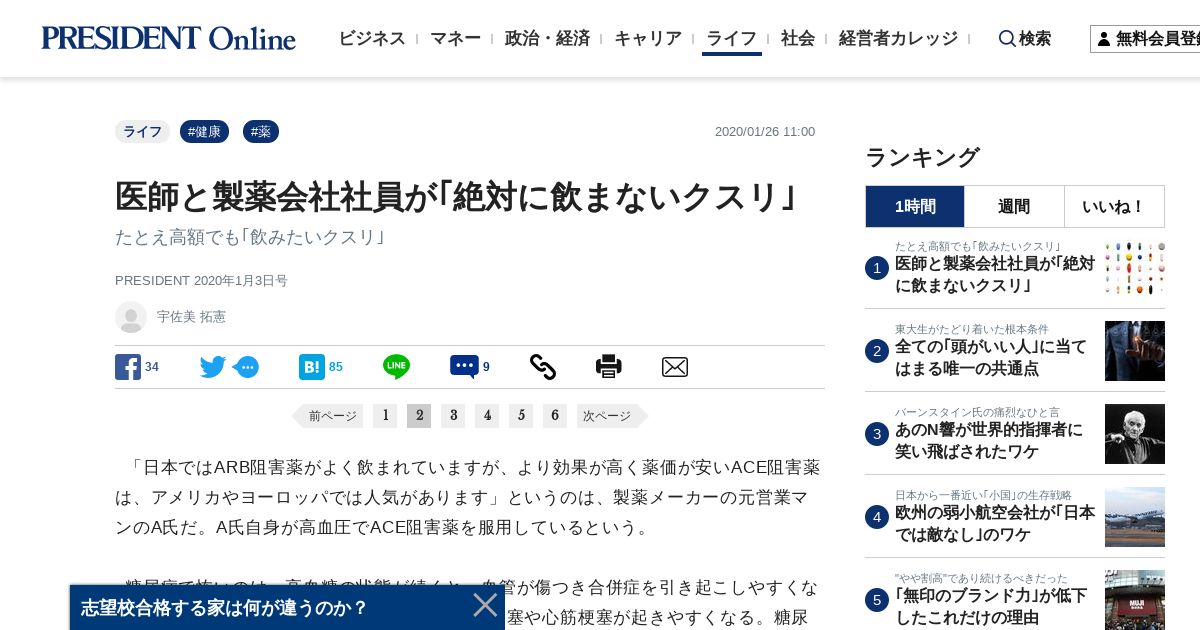Image resolution: width=1200 pixels, height=630 pixels.
Task: Click Facebook share count 34
Action: tap(152, 367)
